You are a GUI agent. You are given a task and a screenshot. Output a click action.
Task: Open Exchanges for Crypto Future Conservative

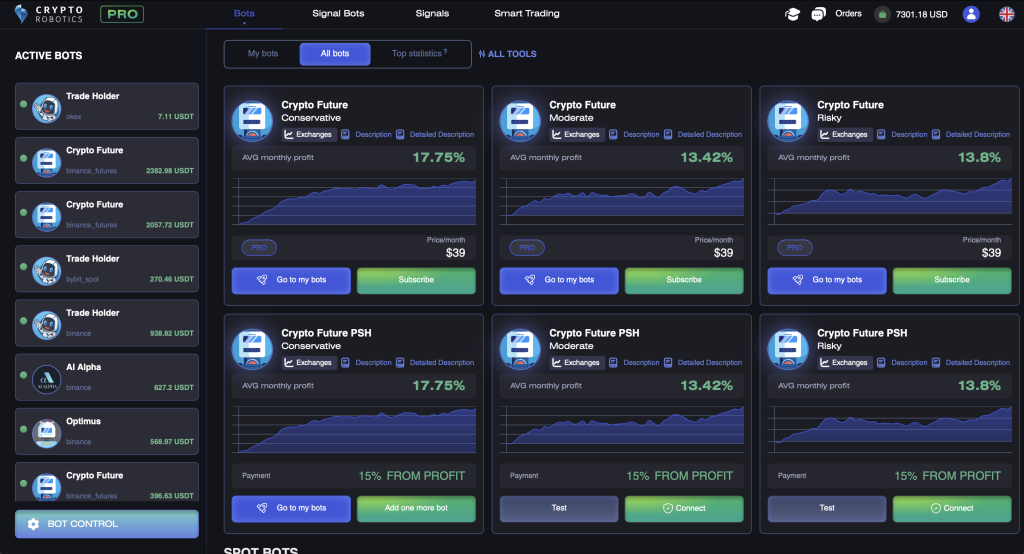pos(308,135)
